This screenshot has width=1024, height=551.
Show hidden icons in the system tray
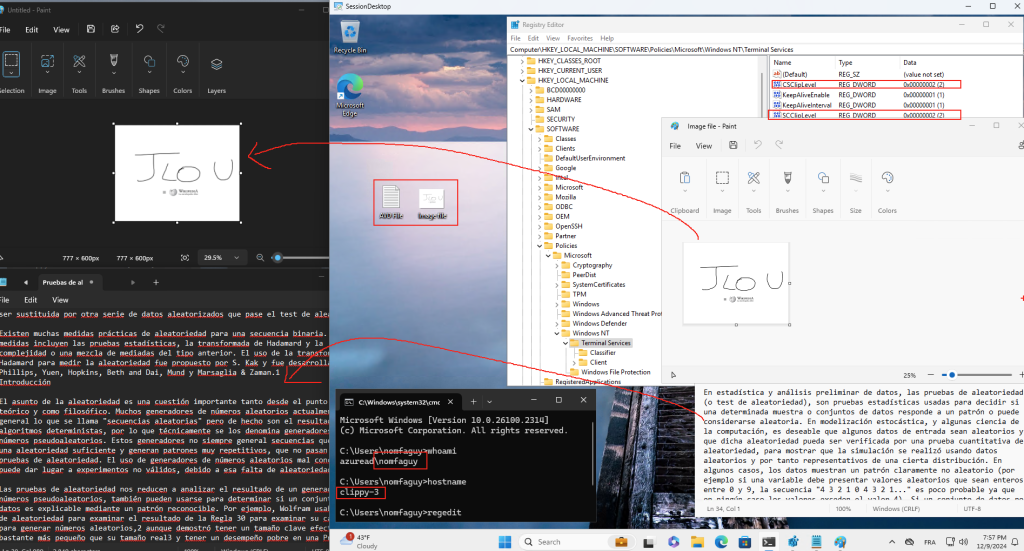pyautogui.click(x=891, y=542)
